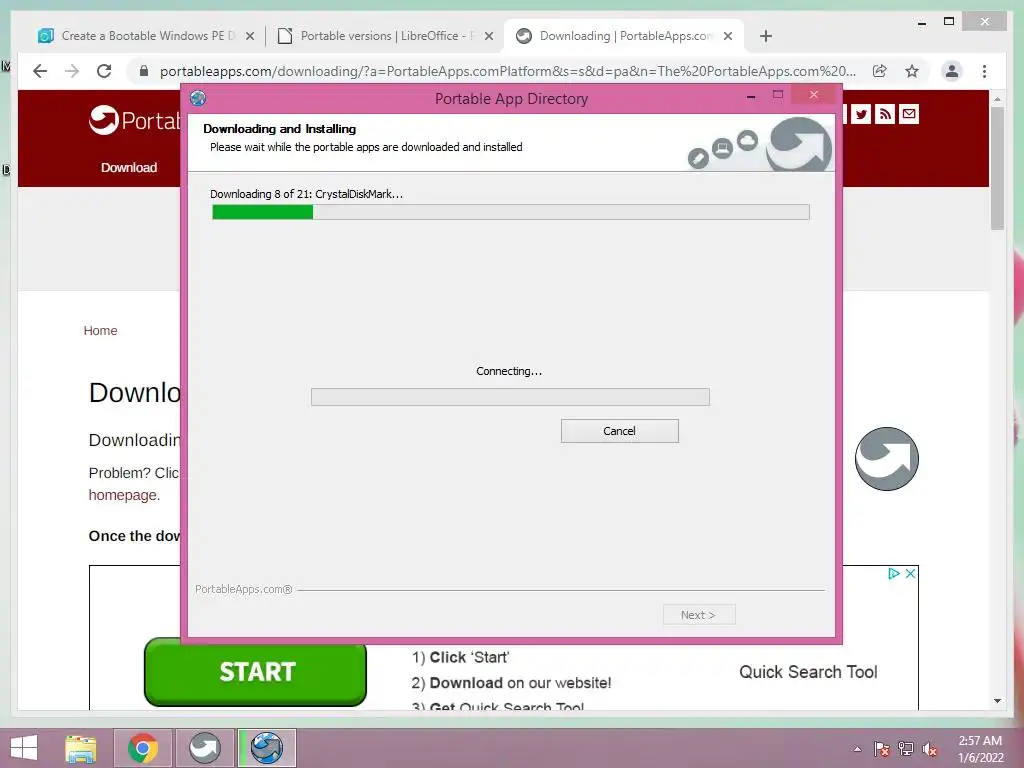Open PortableApps Twitter link
Screen dimensions: 1024x768
click(861, 114)
